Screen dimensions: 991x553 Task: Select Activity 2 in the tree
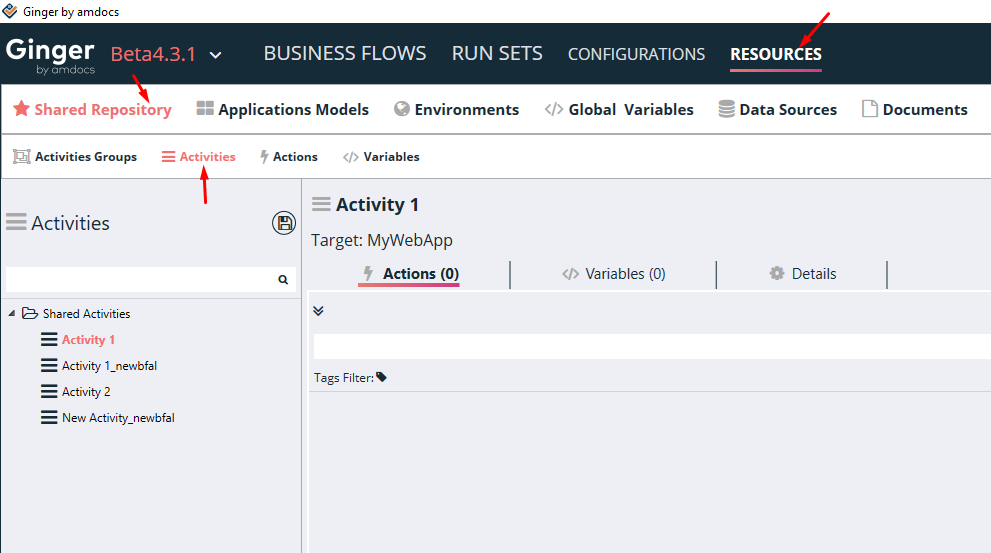coord(86,392)
